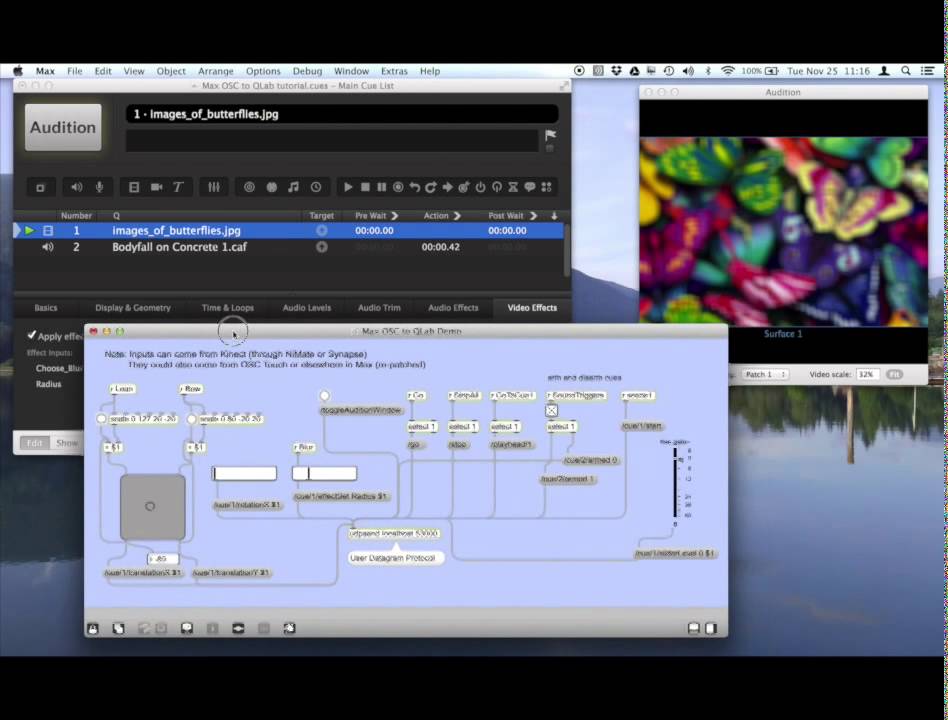Click slider above /cue/1/rotationX message
This screenshot has height=720, width=948.
[244, 473]
